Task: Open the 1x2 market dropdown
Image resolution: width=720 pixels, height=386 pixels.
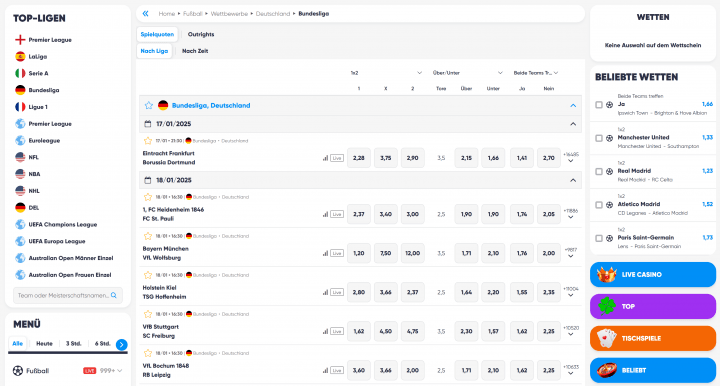Action: (386, 73)
